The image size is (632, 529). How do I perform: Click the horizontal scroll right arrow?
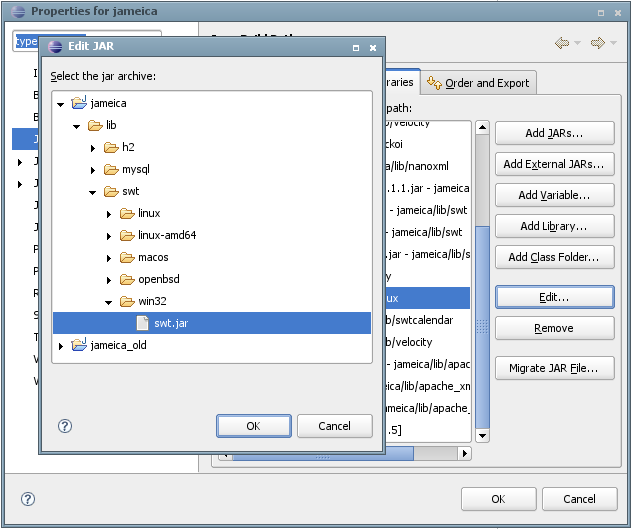[x=464, y=454]
